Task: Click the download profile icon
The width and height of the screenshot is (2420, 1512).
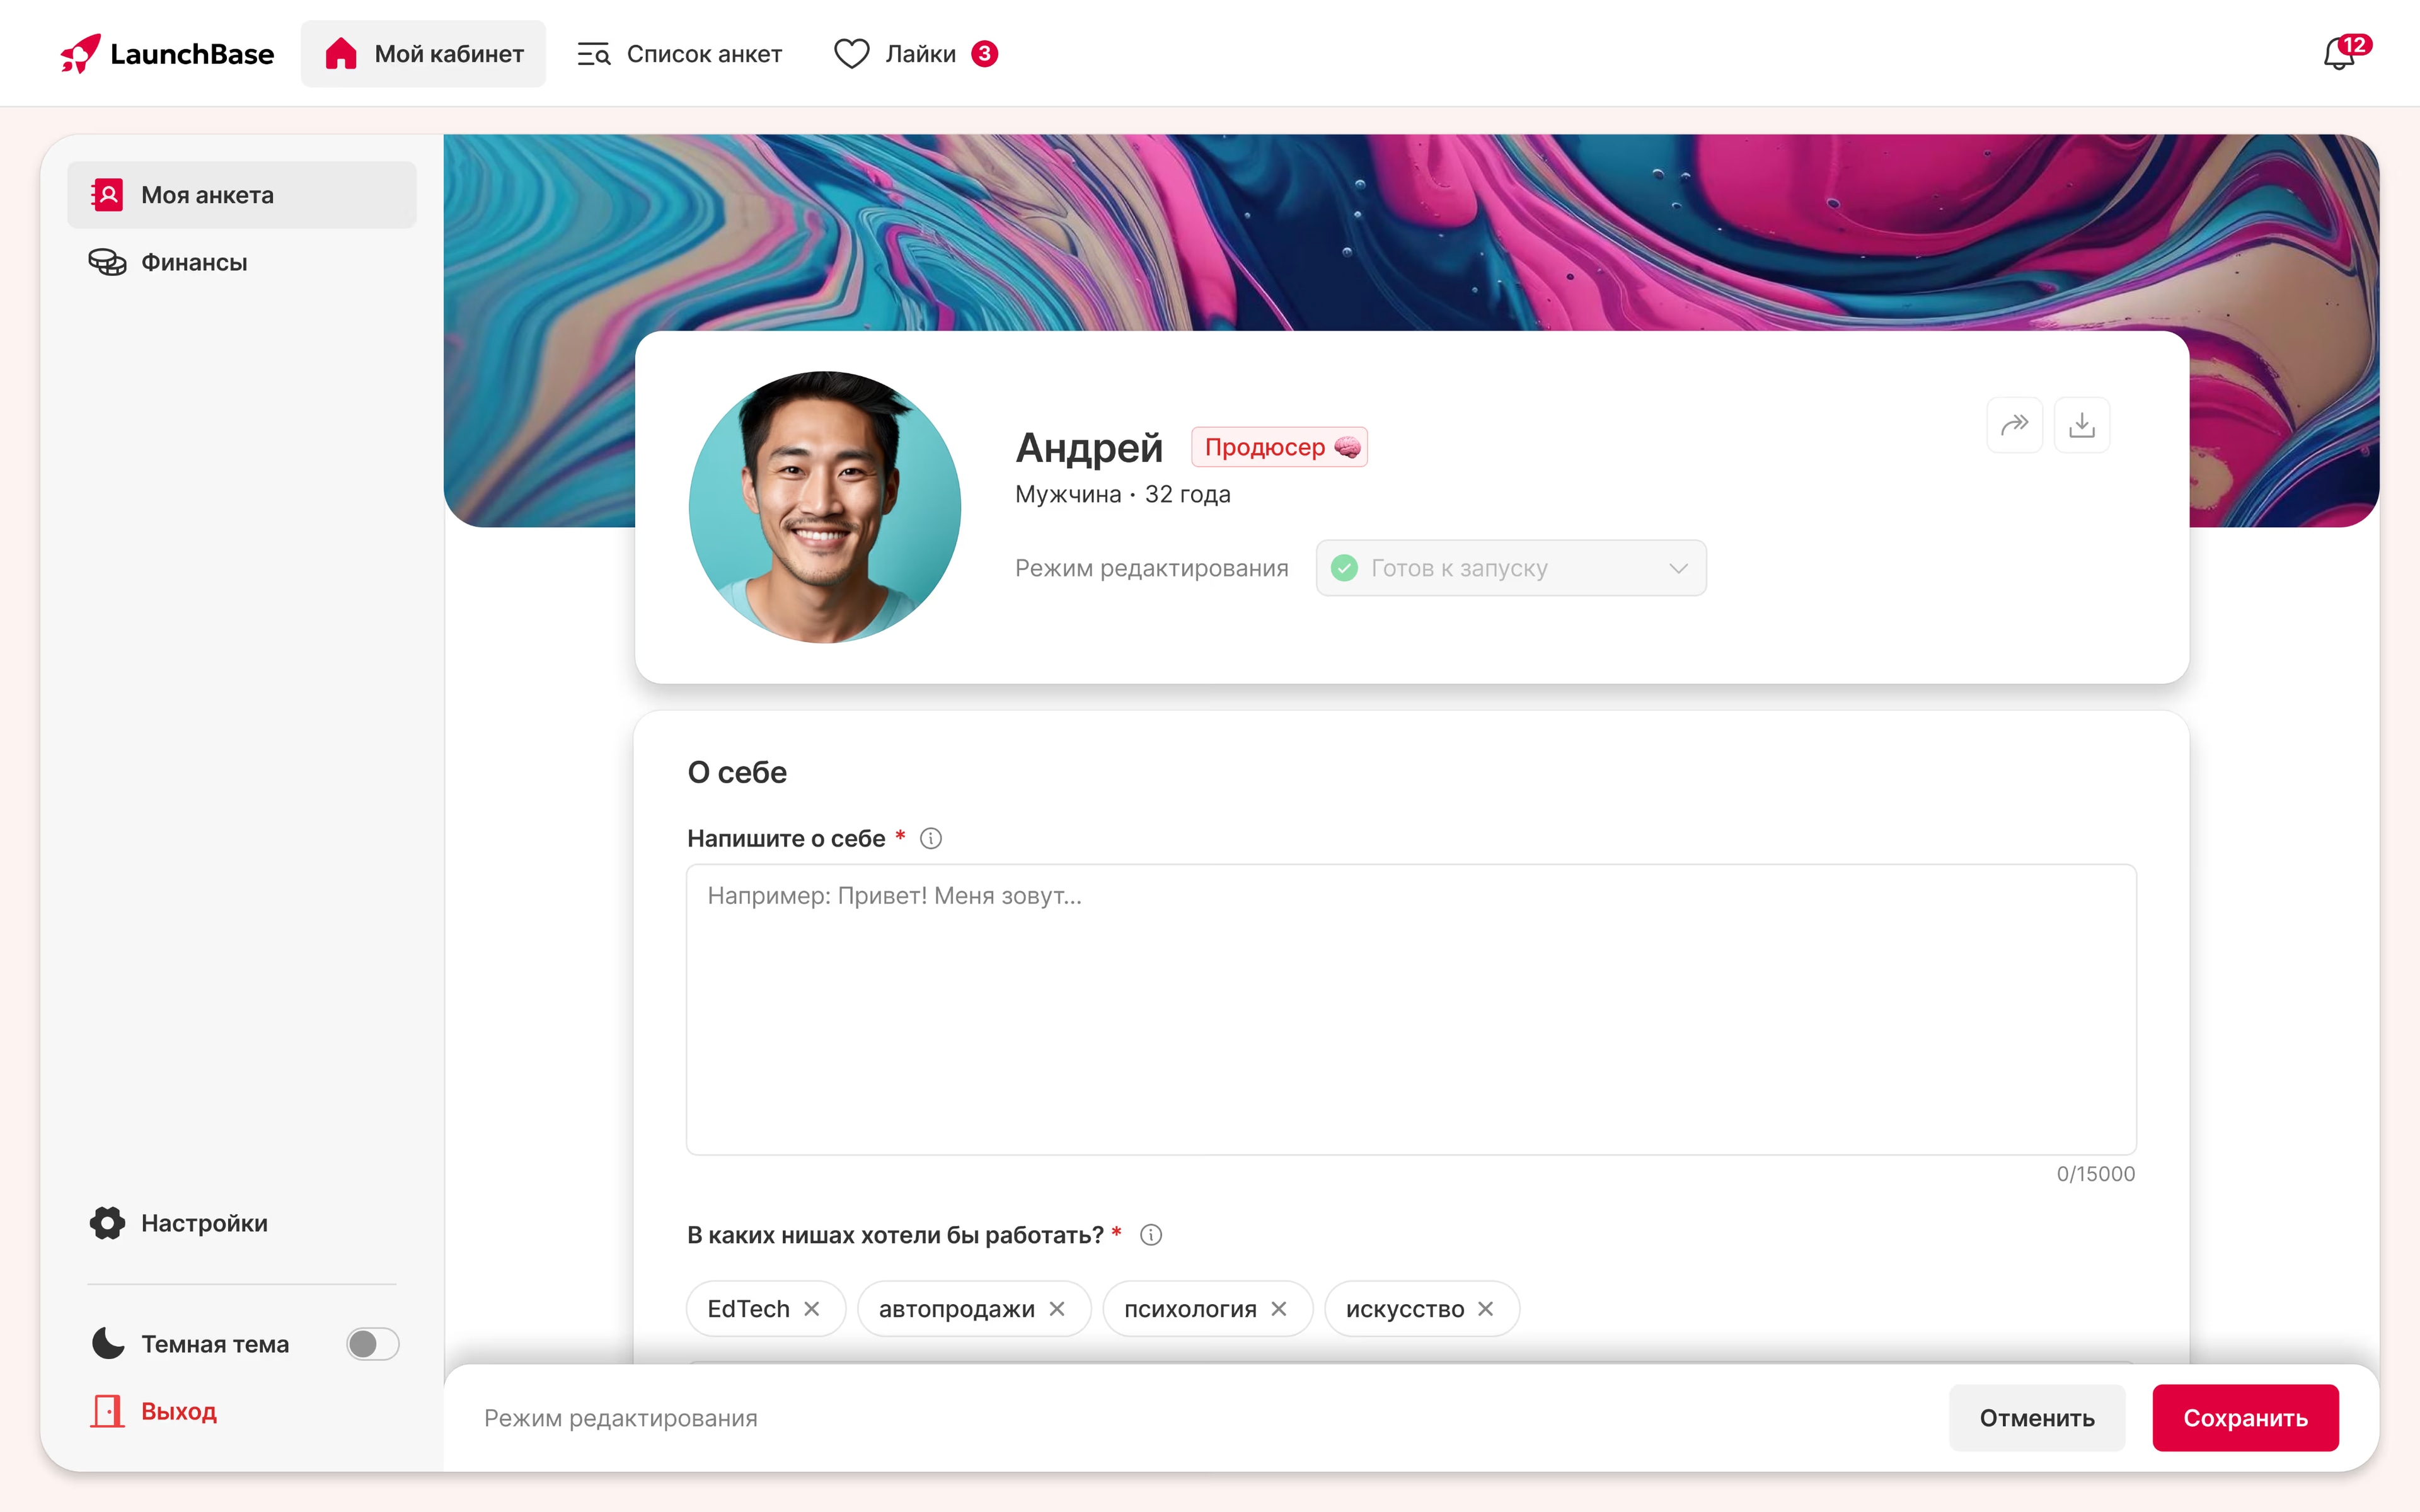Action: click(2081, 425)
